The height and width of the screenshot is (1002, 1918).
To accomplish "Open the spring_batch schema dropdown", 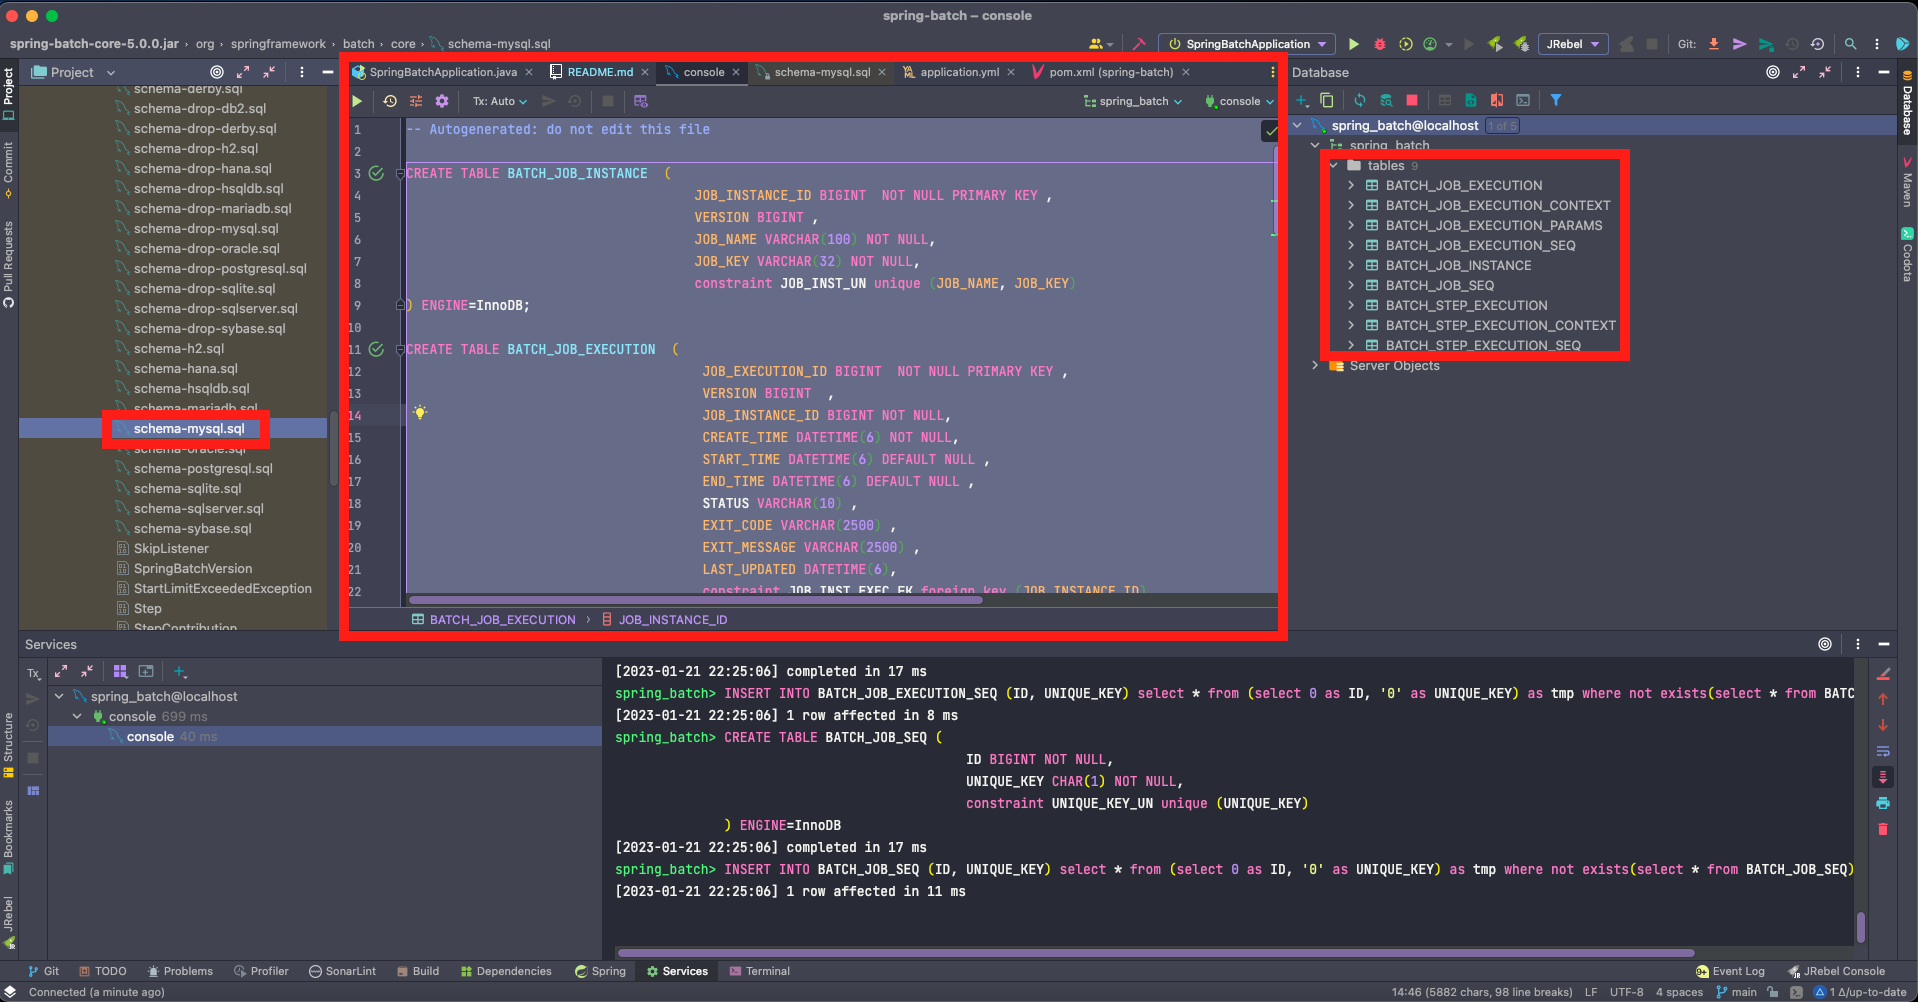I will tap(1133, 101).
